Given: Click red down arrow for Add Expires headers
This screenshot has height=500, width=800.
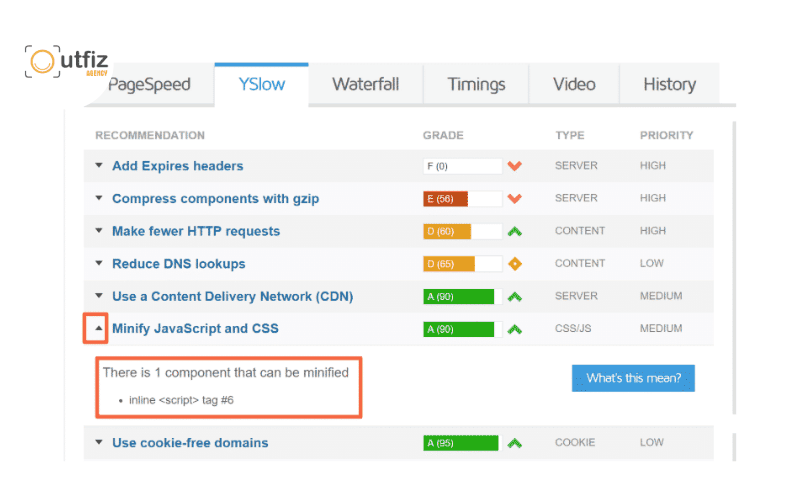Looking at the screenshot, I should (x=515, y=166).
